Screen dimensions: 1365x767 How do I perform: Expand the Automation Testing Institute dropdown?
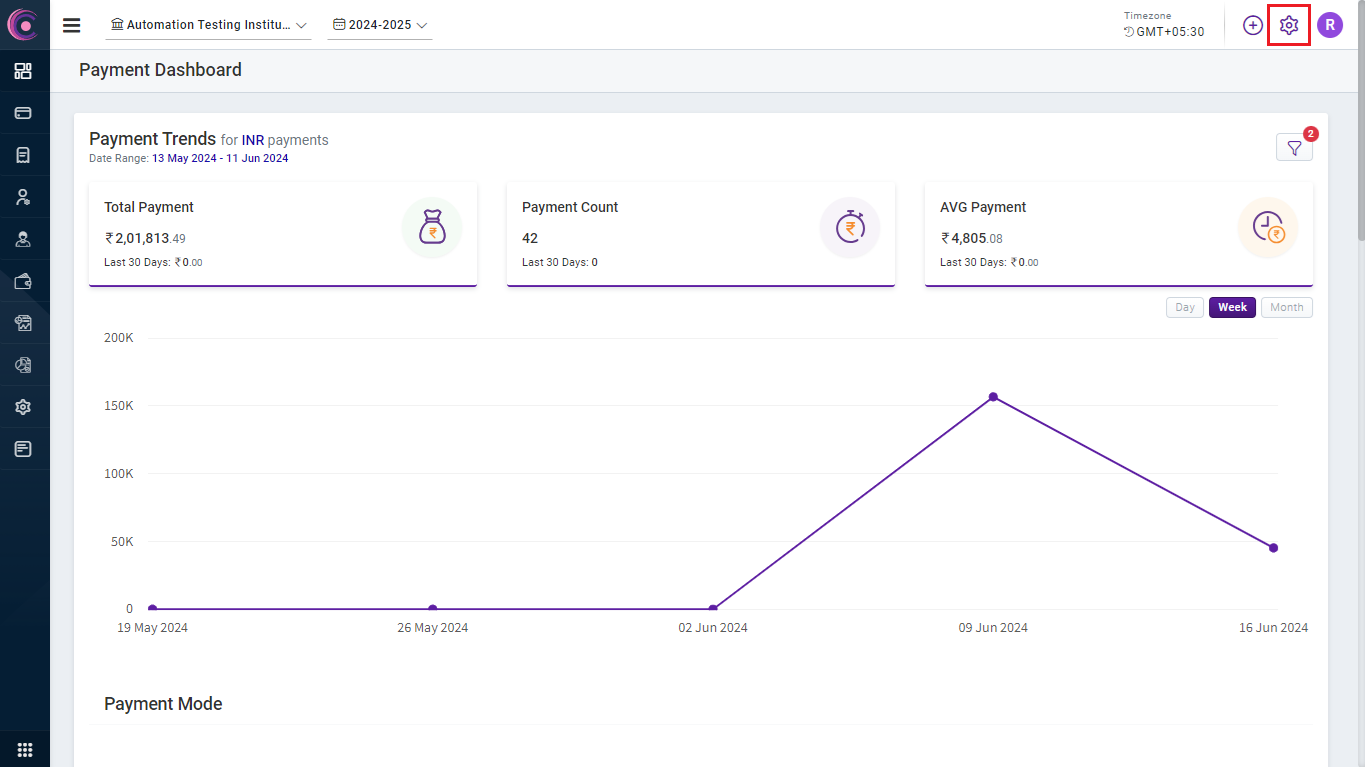208,25
